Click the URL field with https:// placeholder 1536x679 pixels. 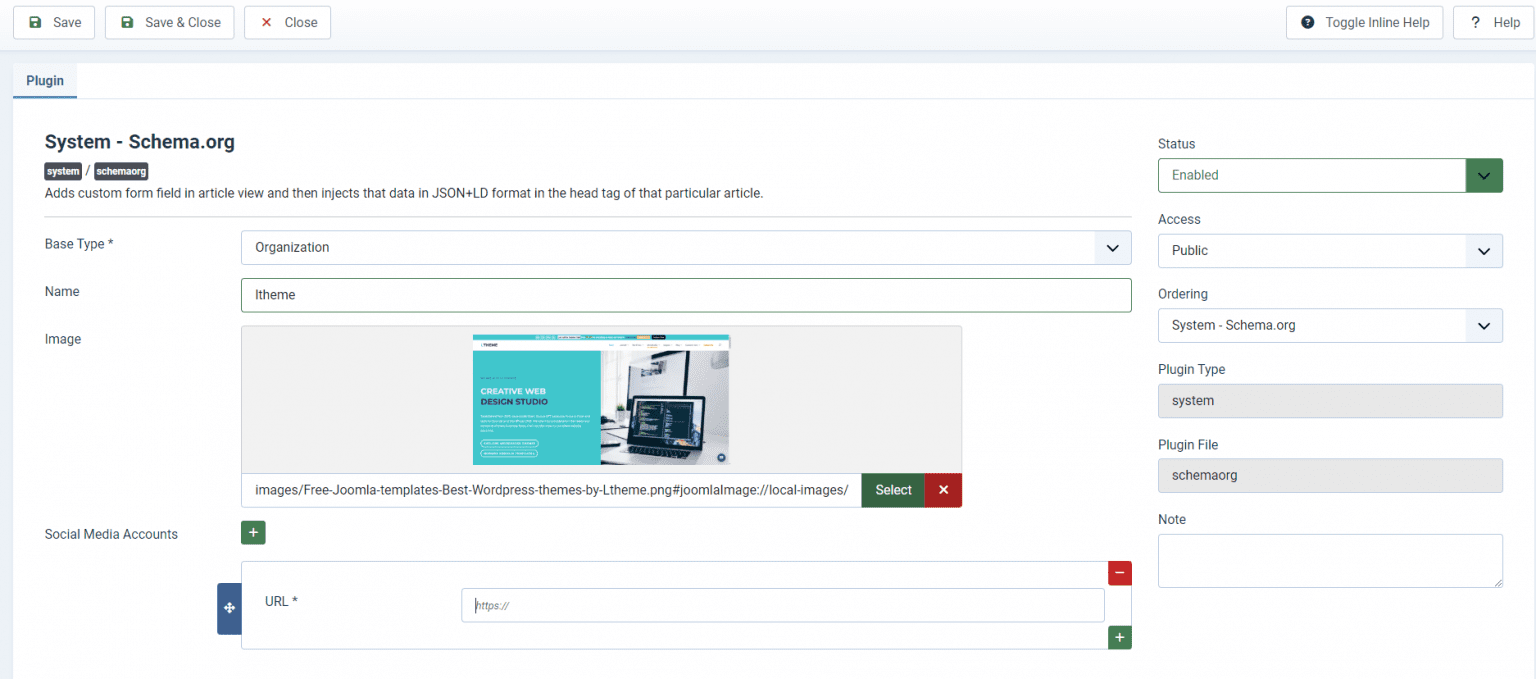(782, 605)
